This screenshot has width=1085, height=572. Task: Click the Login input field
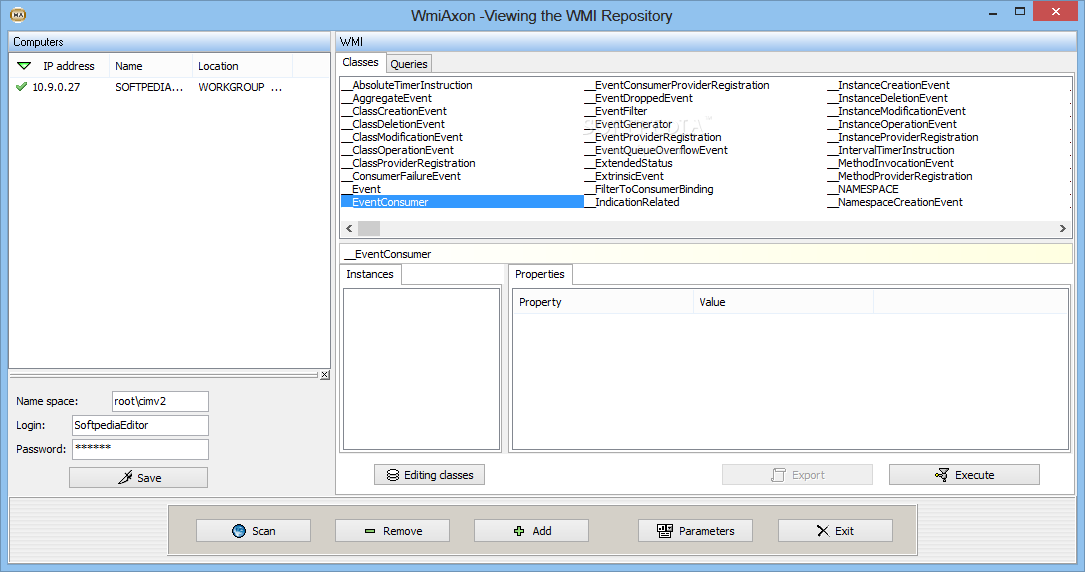point(140,425)
